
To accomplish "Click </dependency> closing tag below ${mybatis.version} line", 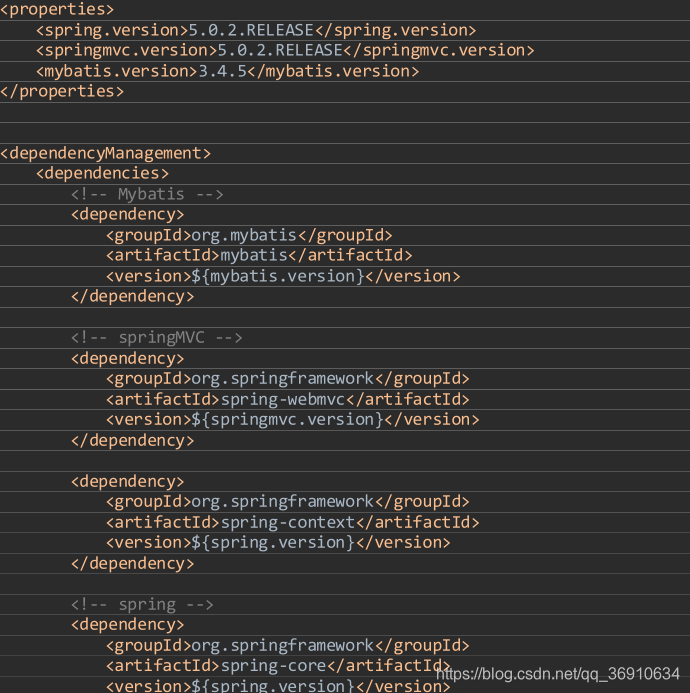I will coord(133,296).
